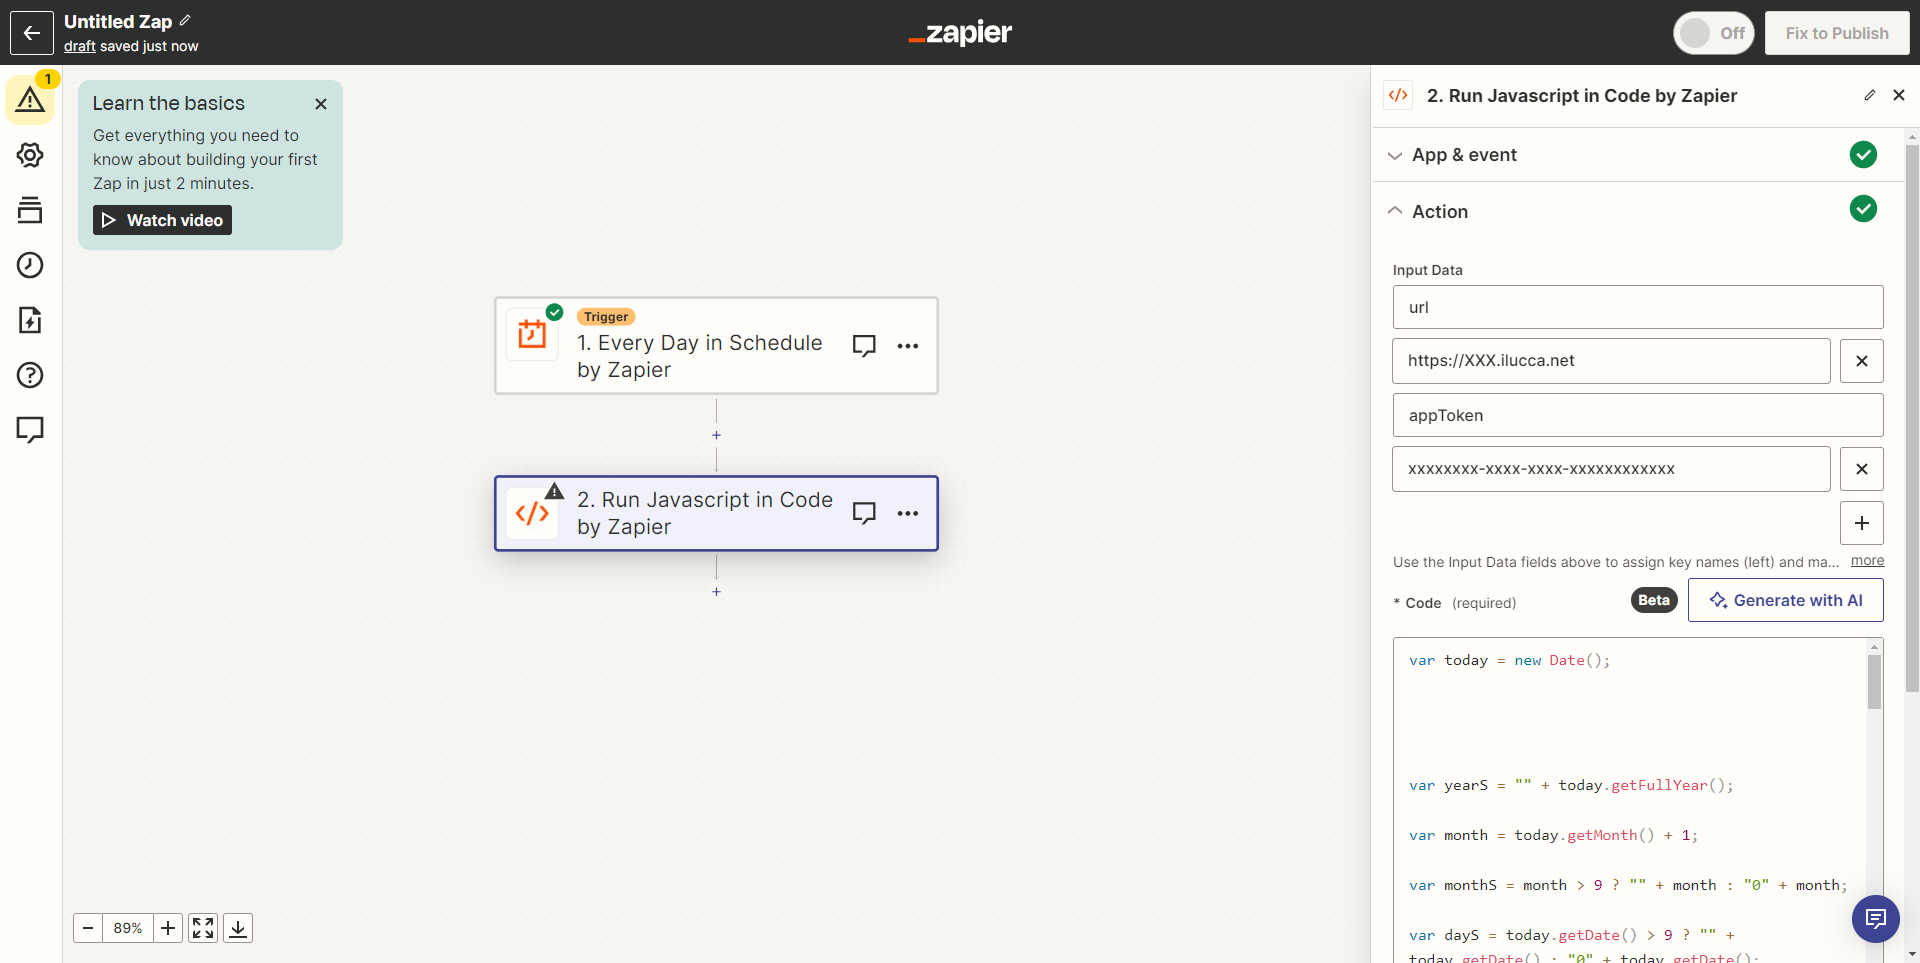Select the Every Day in Schedule trigger card
This screenshot has height=963, width=1920.
[716, 346]
